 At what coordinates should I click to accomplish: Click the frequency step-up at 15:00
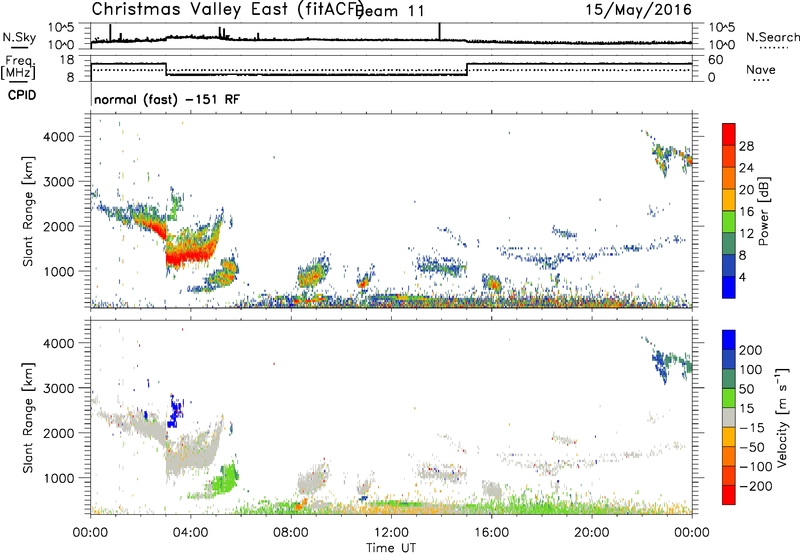(467, 69)
